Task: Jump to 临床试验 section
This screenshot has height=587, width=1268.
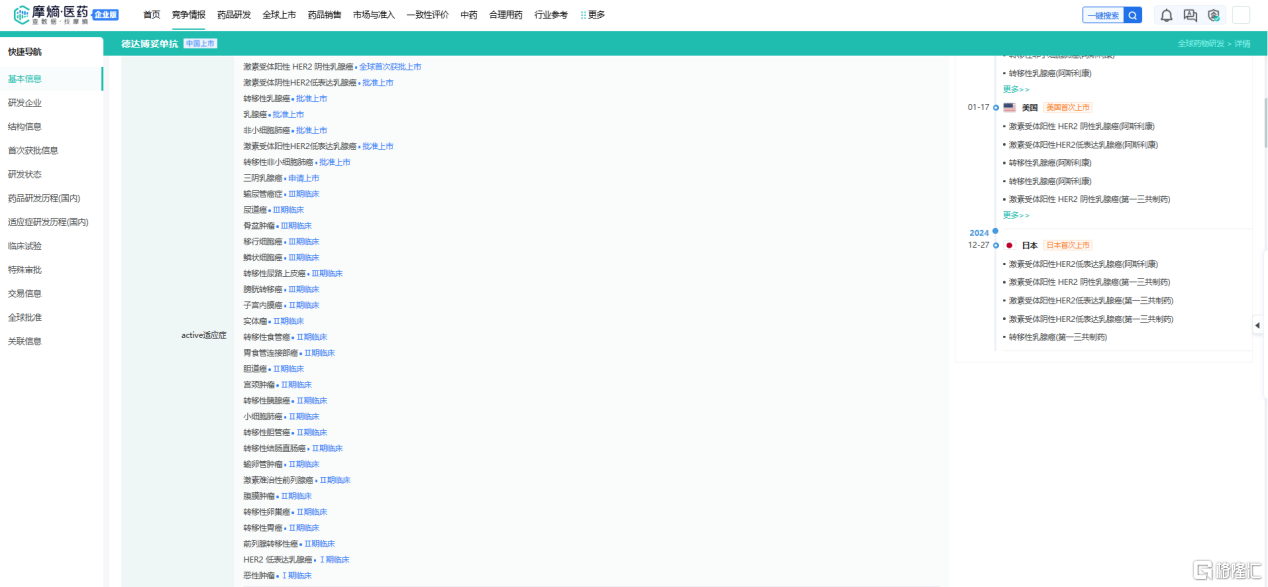Action: (x=25, y=246)
